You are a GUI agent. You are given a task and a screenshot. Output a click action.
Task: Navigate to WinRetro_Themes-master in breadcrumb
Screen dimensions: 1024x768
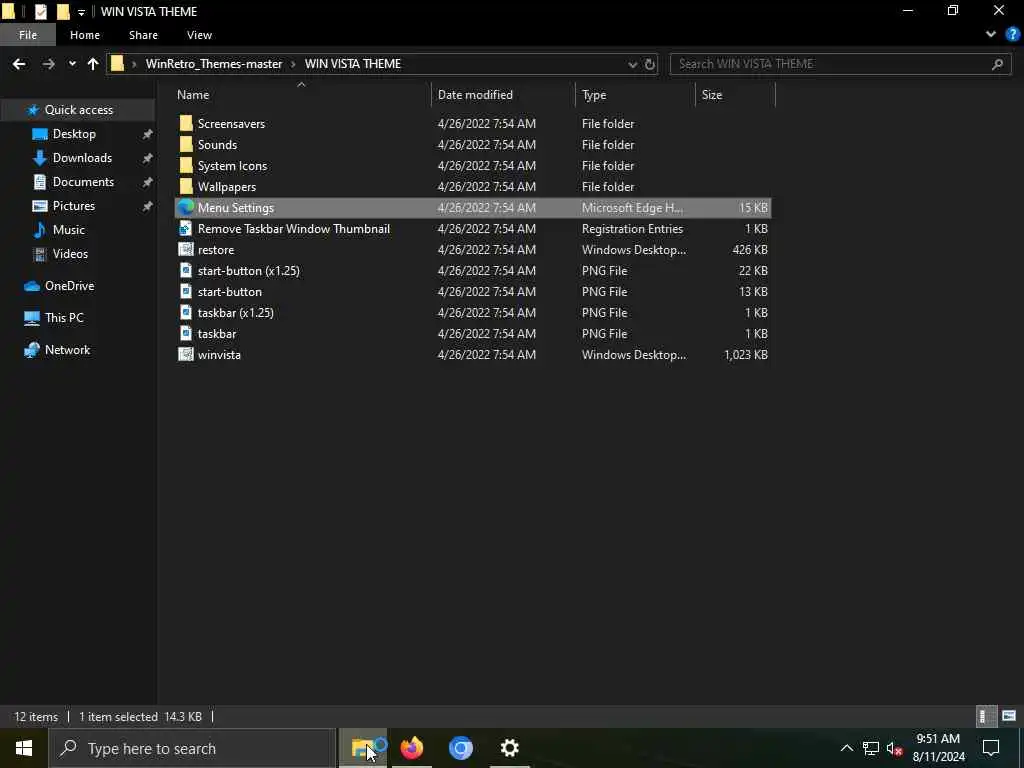click(x=214, y=64)
